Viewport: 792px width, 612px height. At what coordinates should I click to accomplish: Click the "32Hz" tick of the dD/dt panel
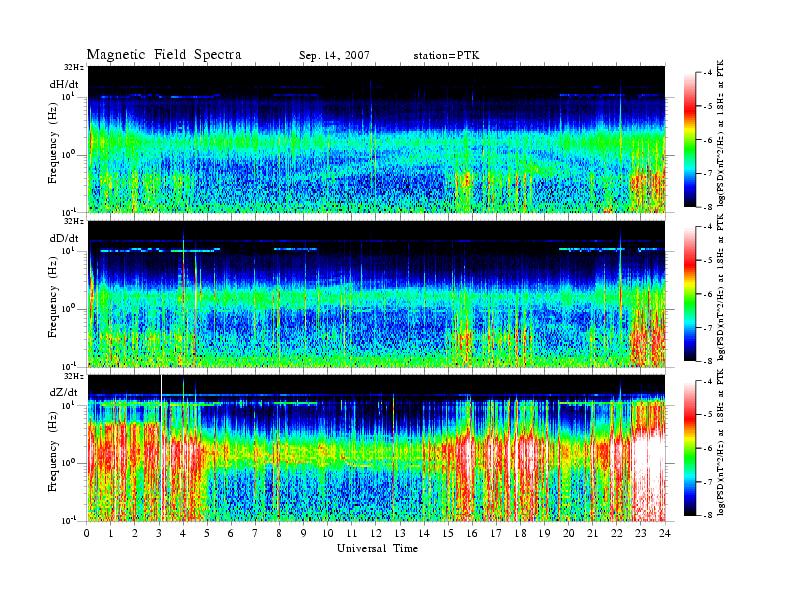coord(73,221)
